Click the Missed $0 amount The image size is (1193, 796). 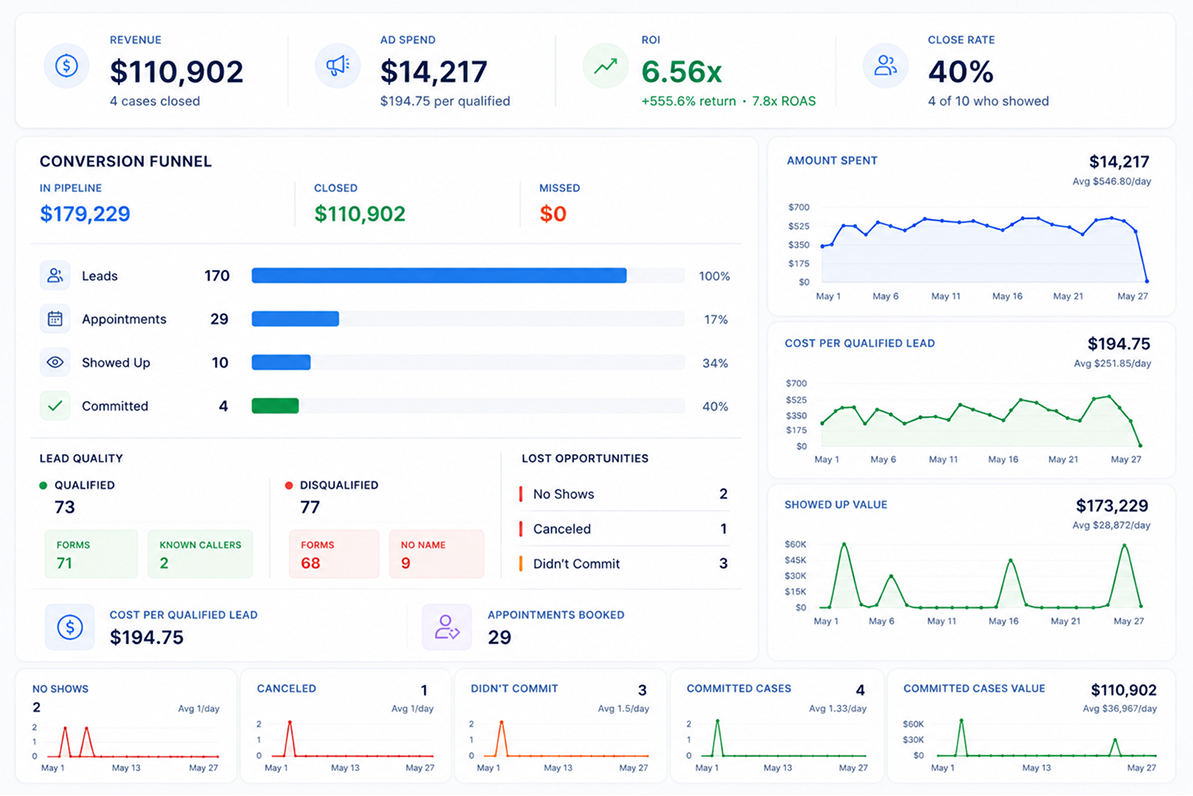(x=553, y=214)
